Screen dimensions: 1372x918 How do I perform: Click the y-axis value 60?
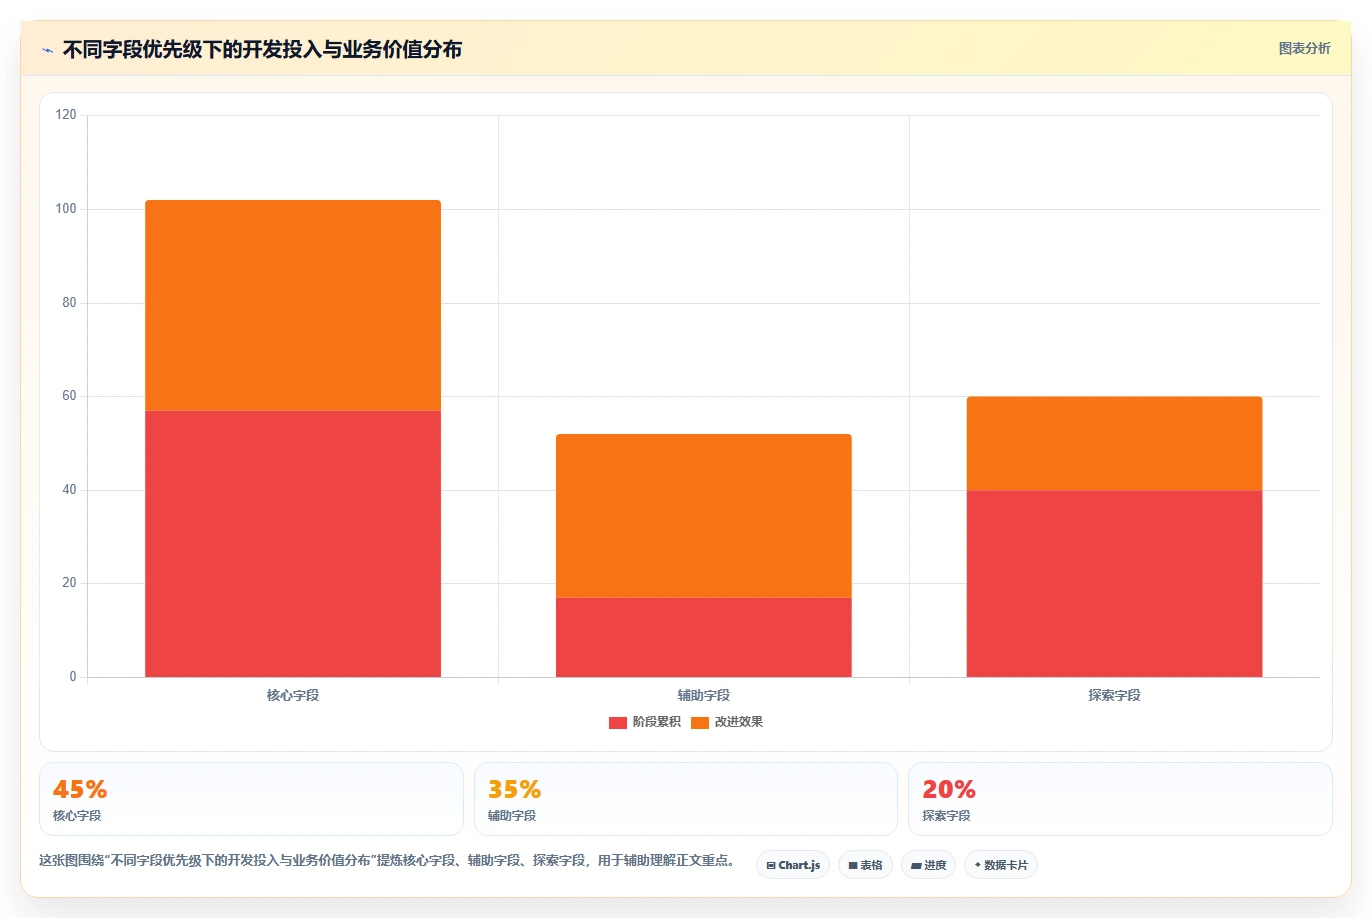point(69,396)
